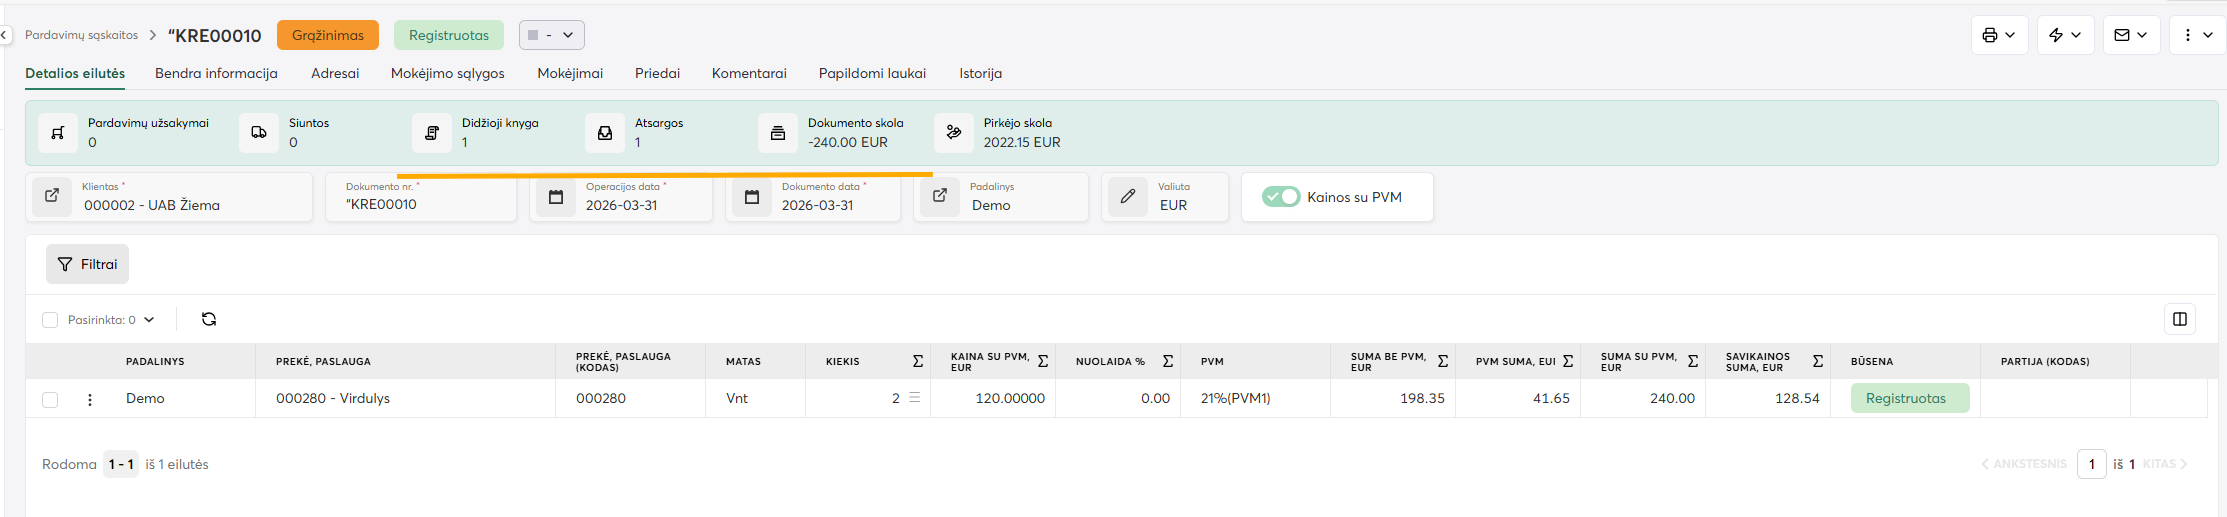Expand the email send dropdown

[2131, 35]
